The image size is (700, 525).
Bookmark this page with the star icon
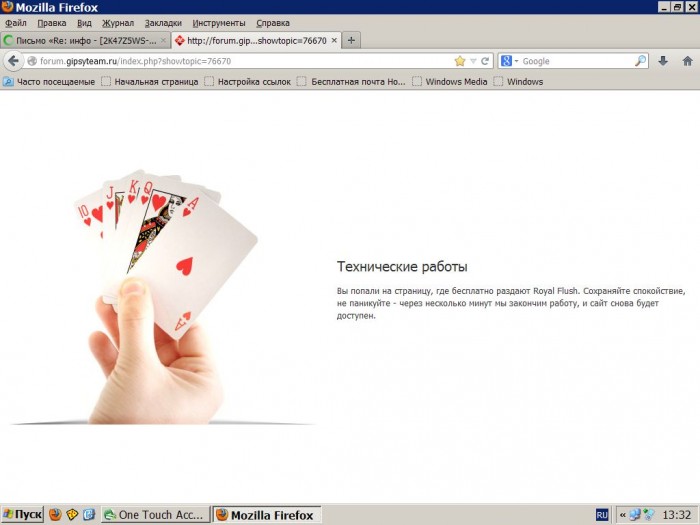[x=460, y=61]
